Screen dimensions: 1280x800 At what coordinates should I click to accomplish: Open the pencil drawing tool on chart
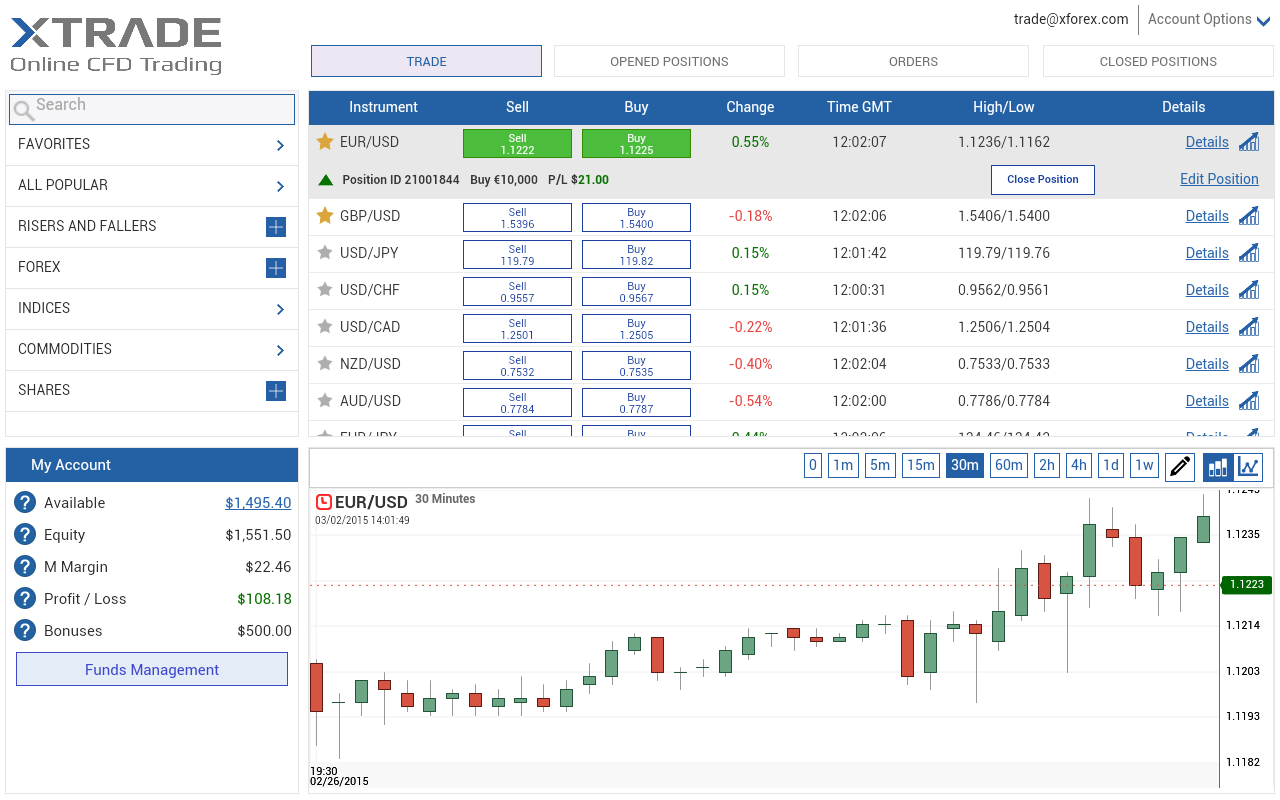click(1180, 466)
